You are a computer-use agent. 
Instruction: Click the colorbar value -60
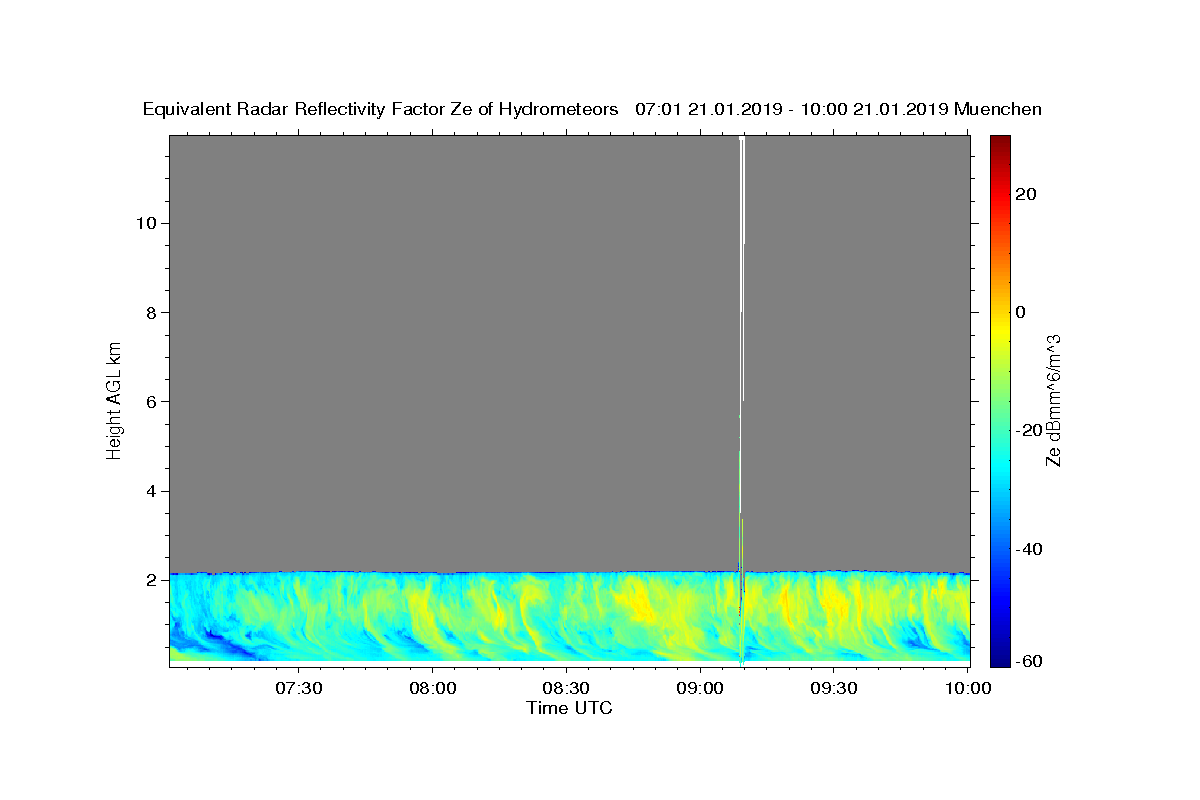(x=1027, y=661)
